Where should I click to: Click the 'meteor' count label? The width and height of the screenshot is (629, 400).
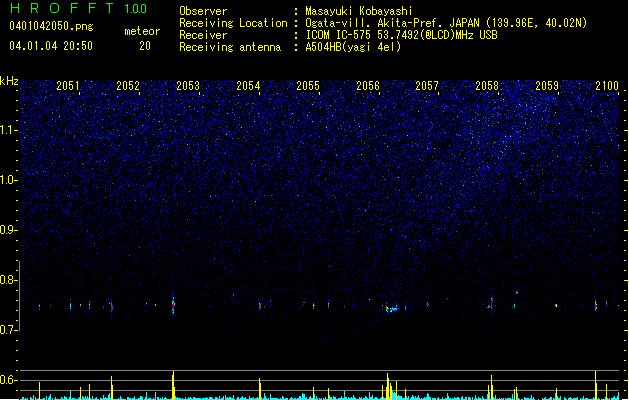(142, 31)
